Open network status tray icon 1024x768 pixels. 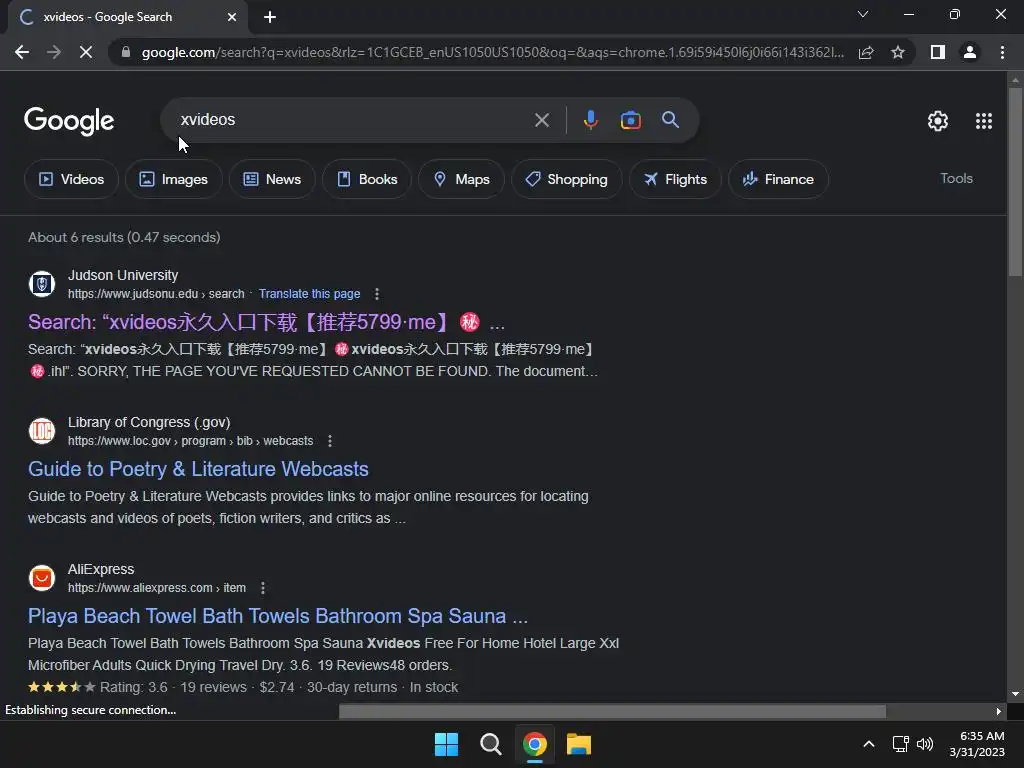(901, 744)
